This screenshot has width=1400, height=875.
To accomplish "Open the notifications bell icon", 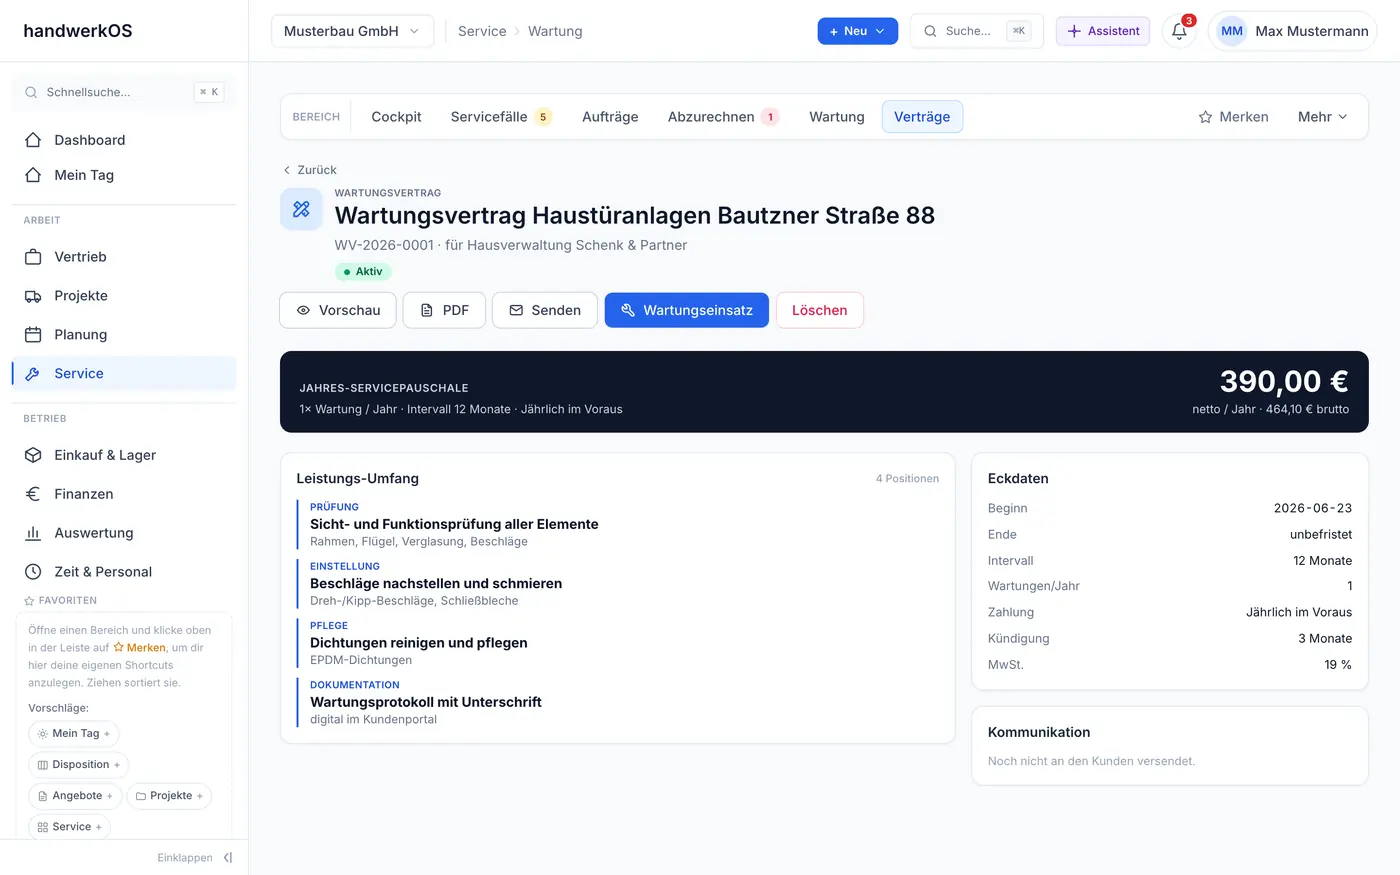I will click(x=1179, y=31).
